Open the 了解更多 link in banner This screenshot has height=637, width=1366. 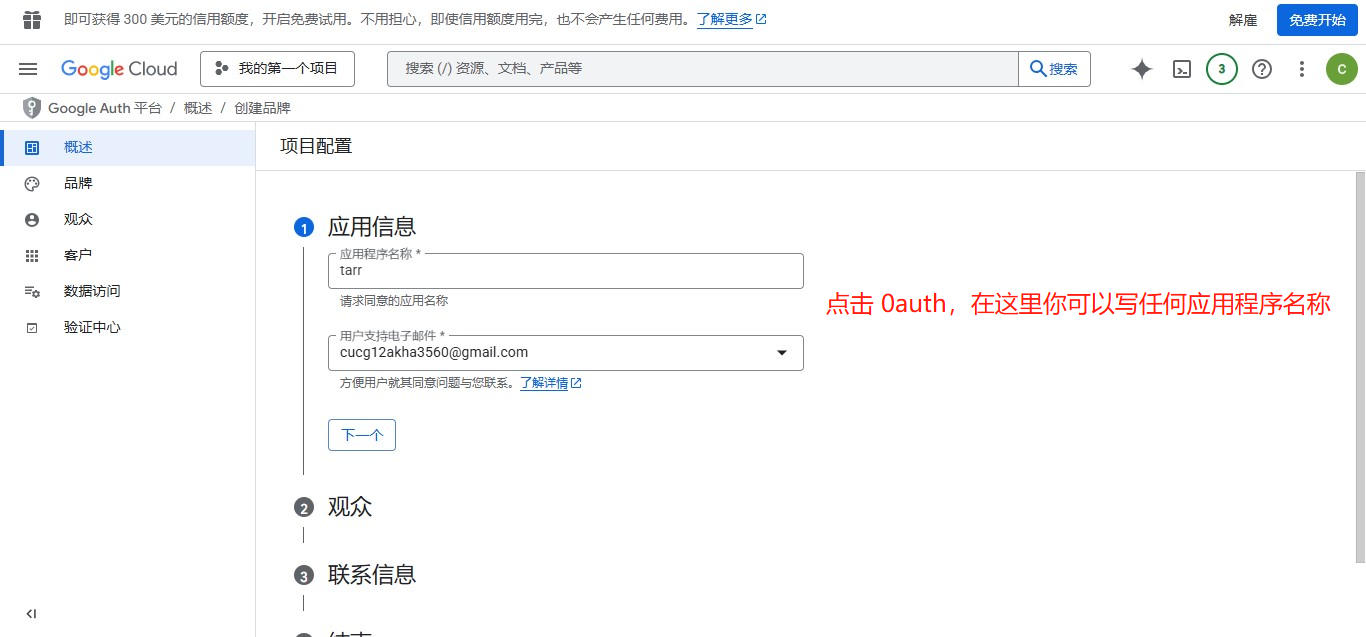[x=725, y=18]
